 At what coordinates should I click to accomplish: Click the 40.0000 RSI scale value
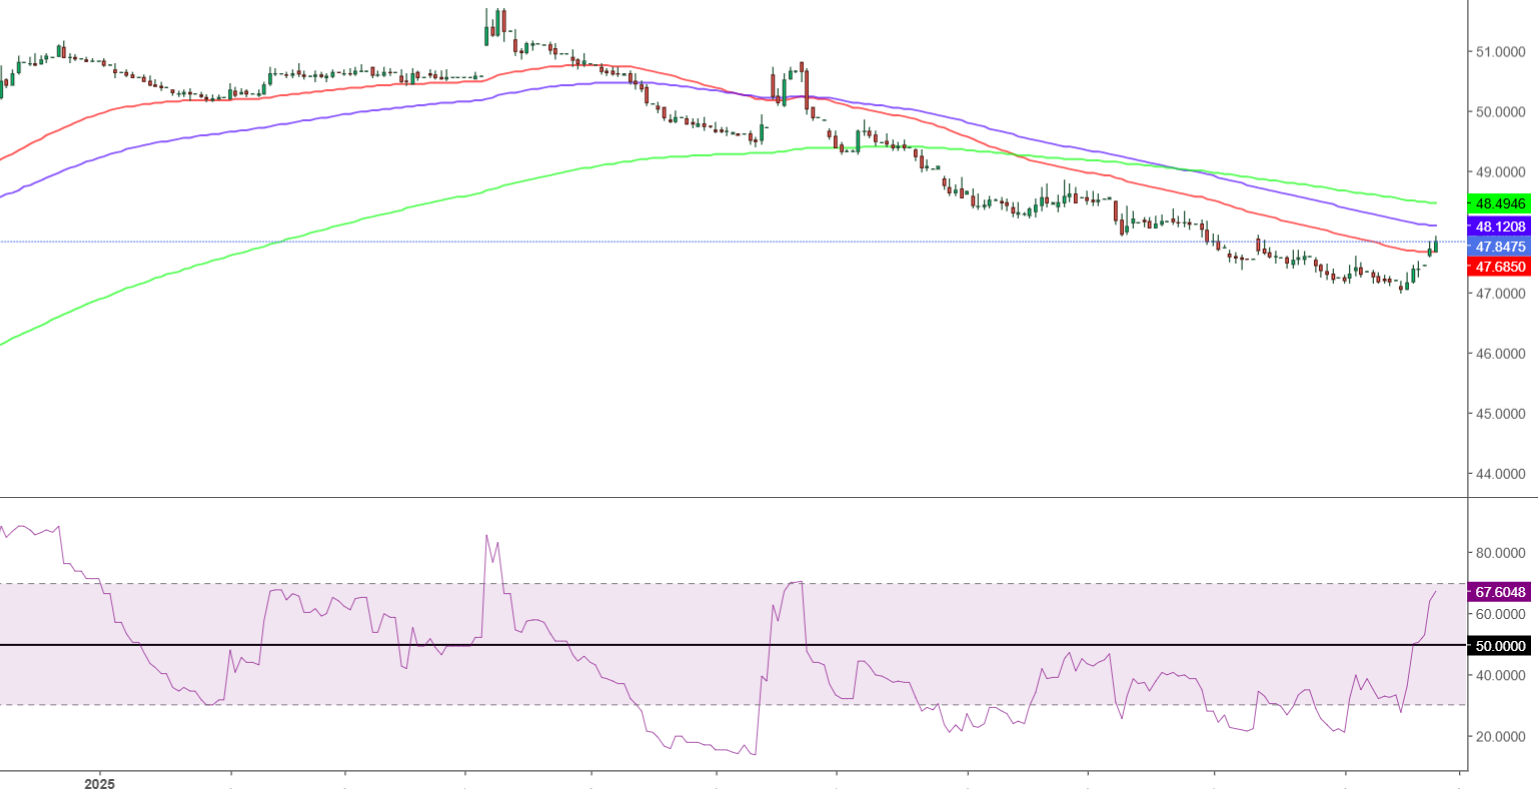click(x=1500, y=676)
